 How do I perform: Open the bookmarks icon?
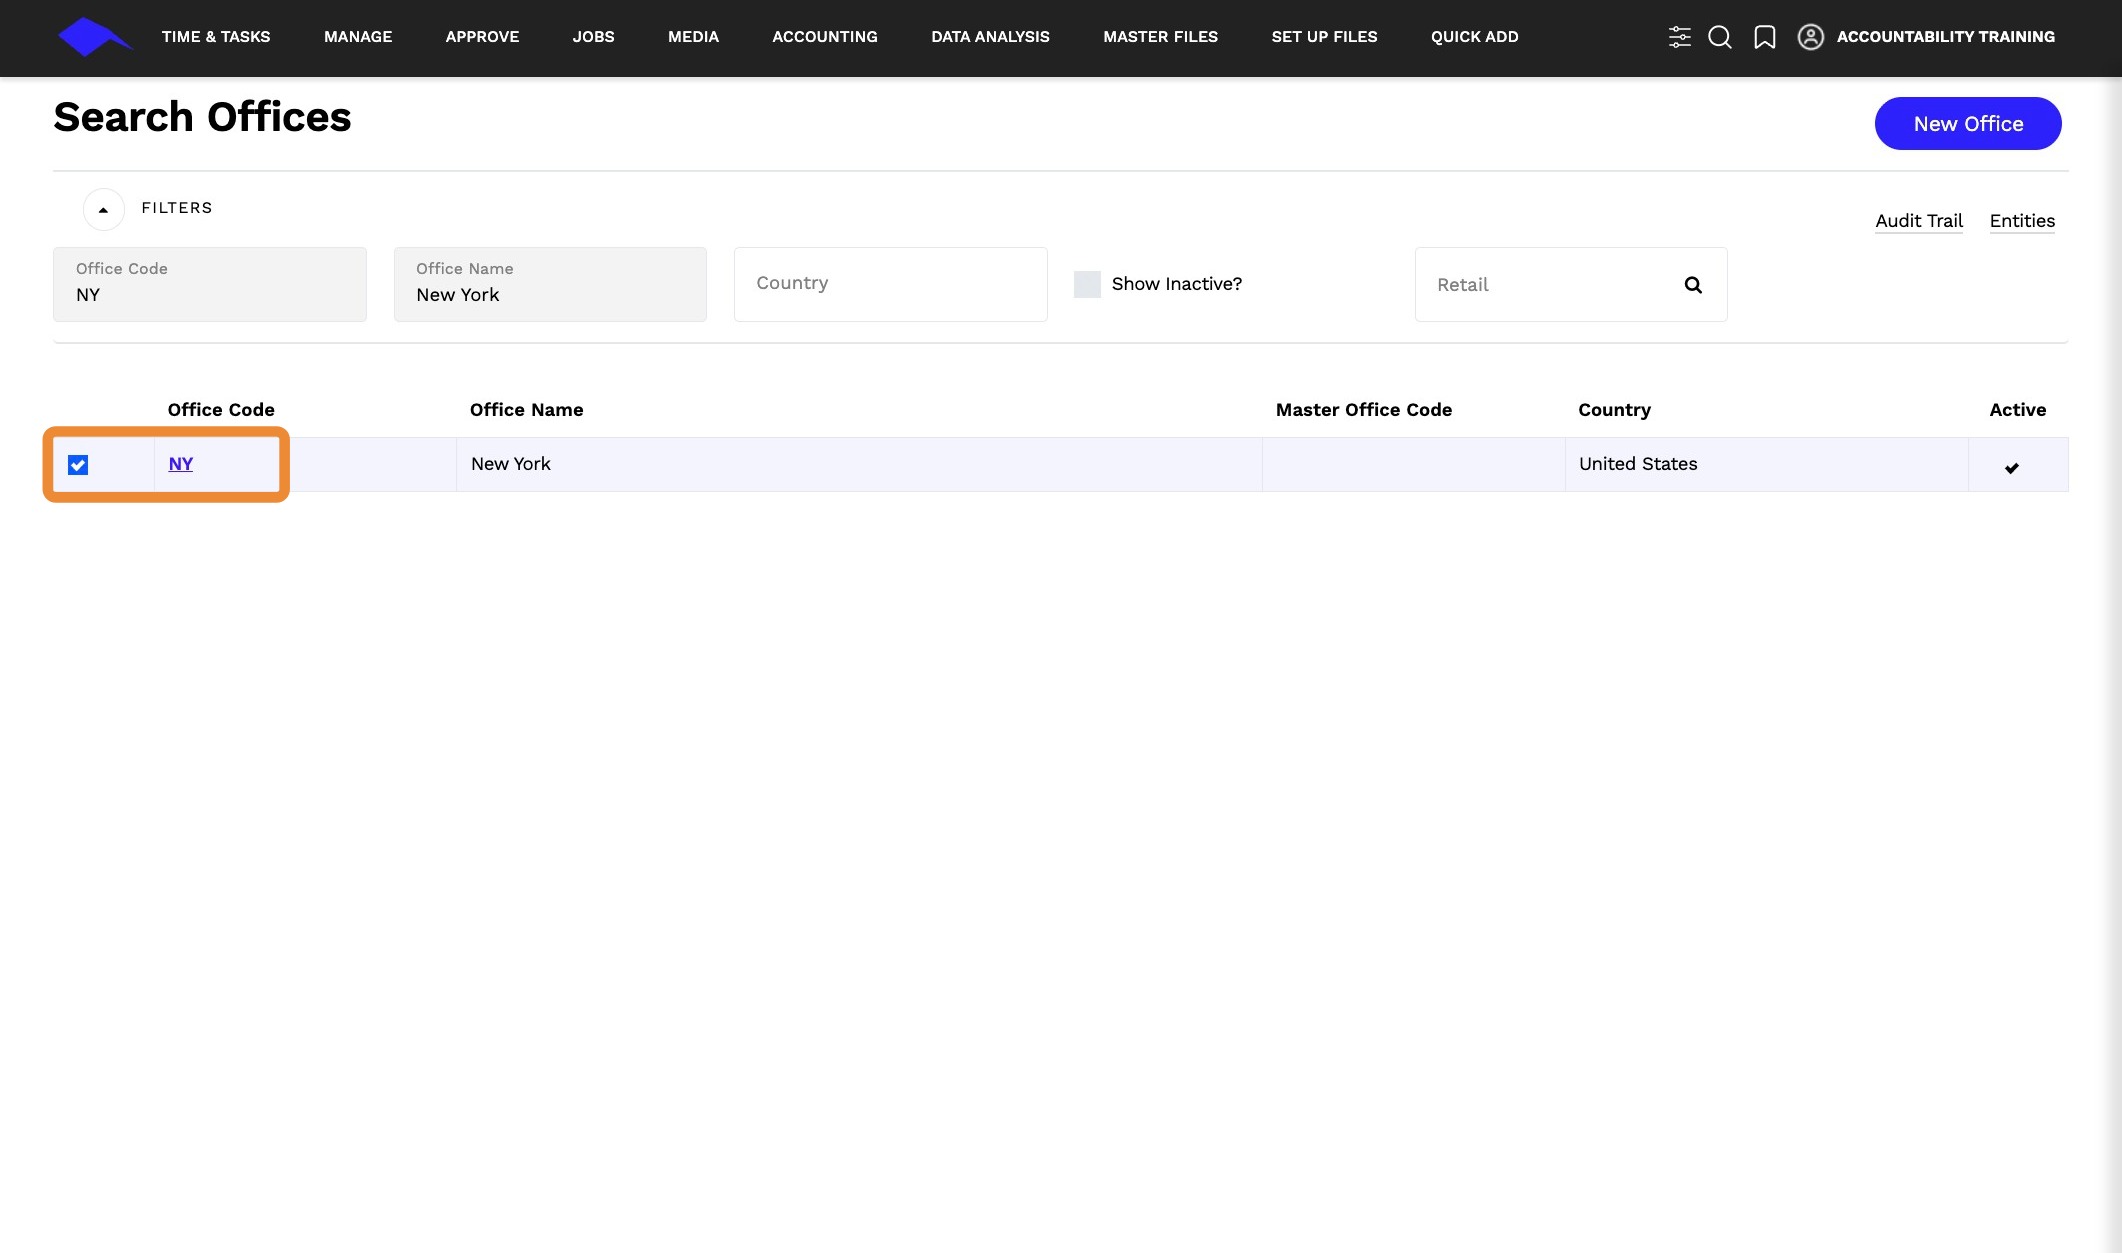coord(1765,37)
